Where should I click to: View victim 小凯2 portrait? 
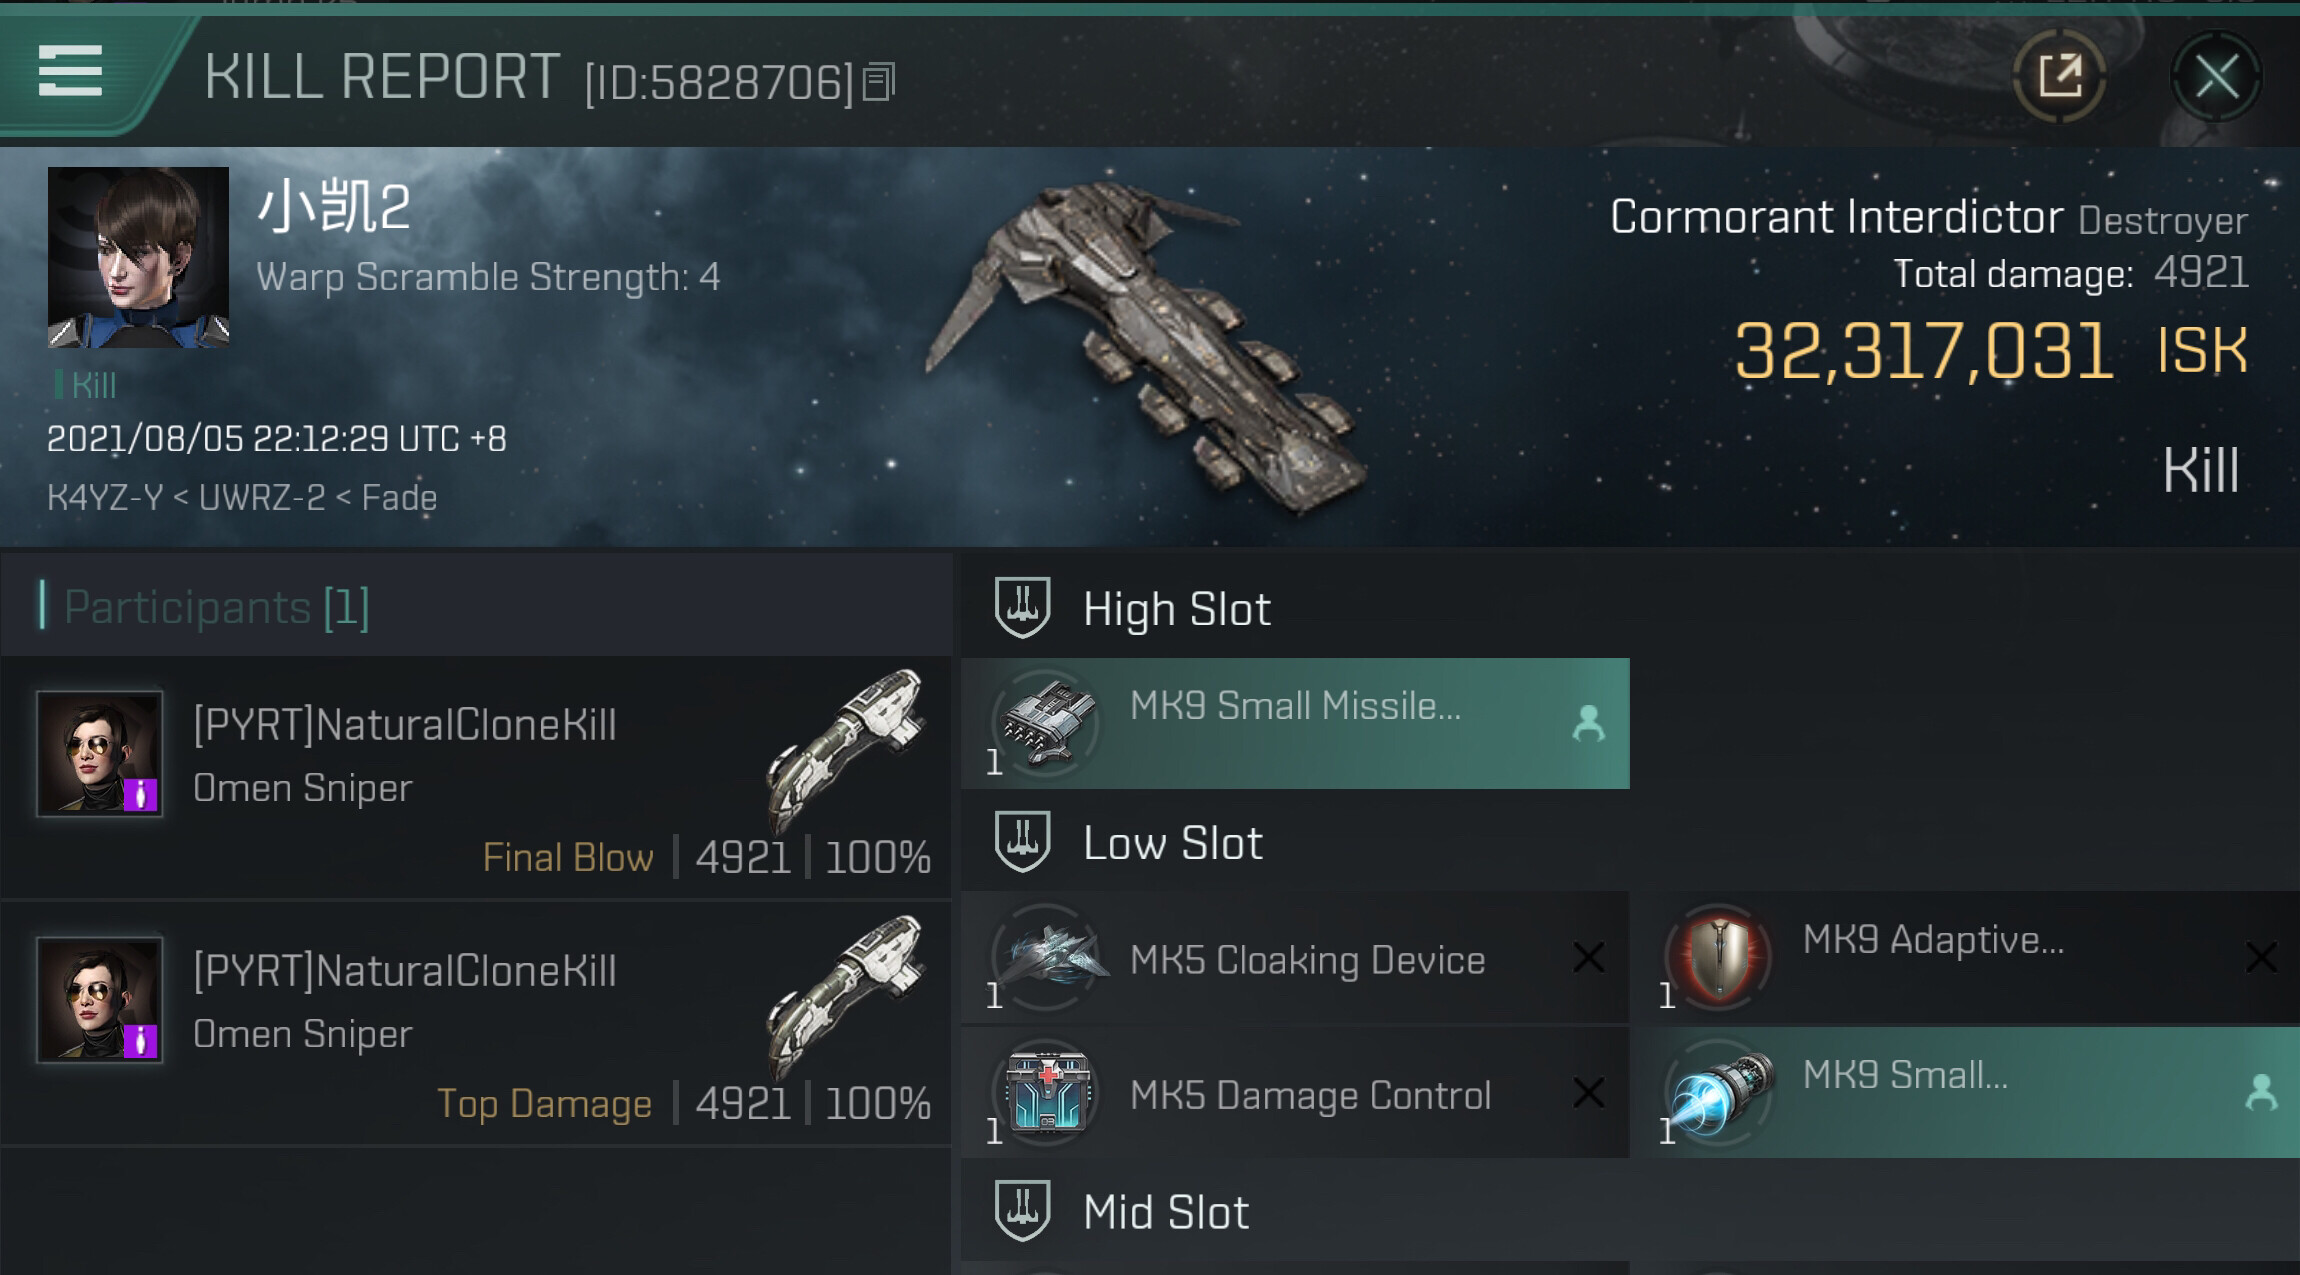(138, 258)
